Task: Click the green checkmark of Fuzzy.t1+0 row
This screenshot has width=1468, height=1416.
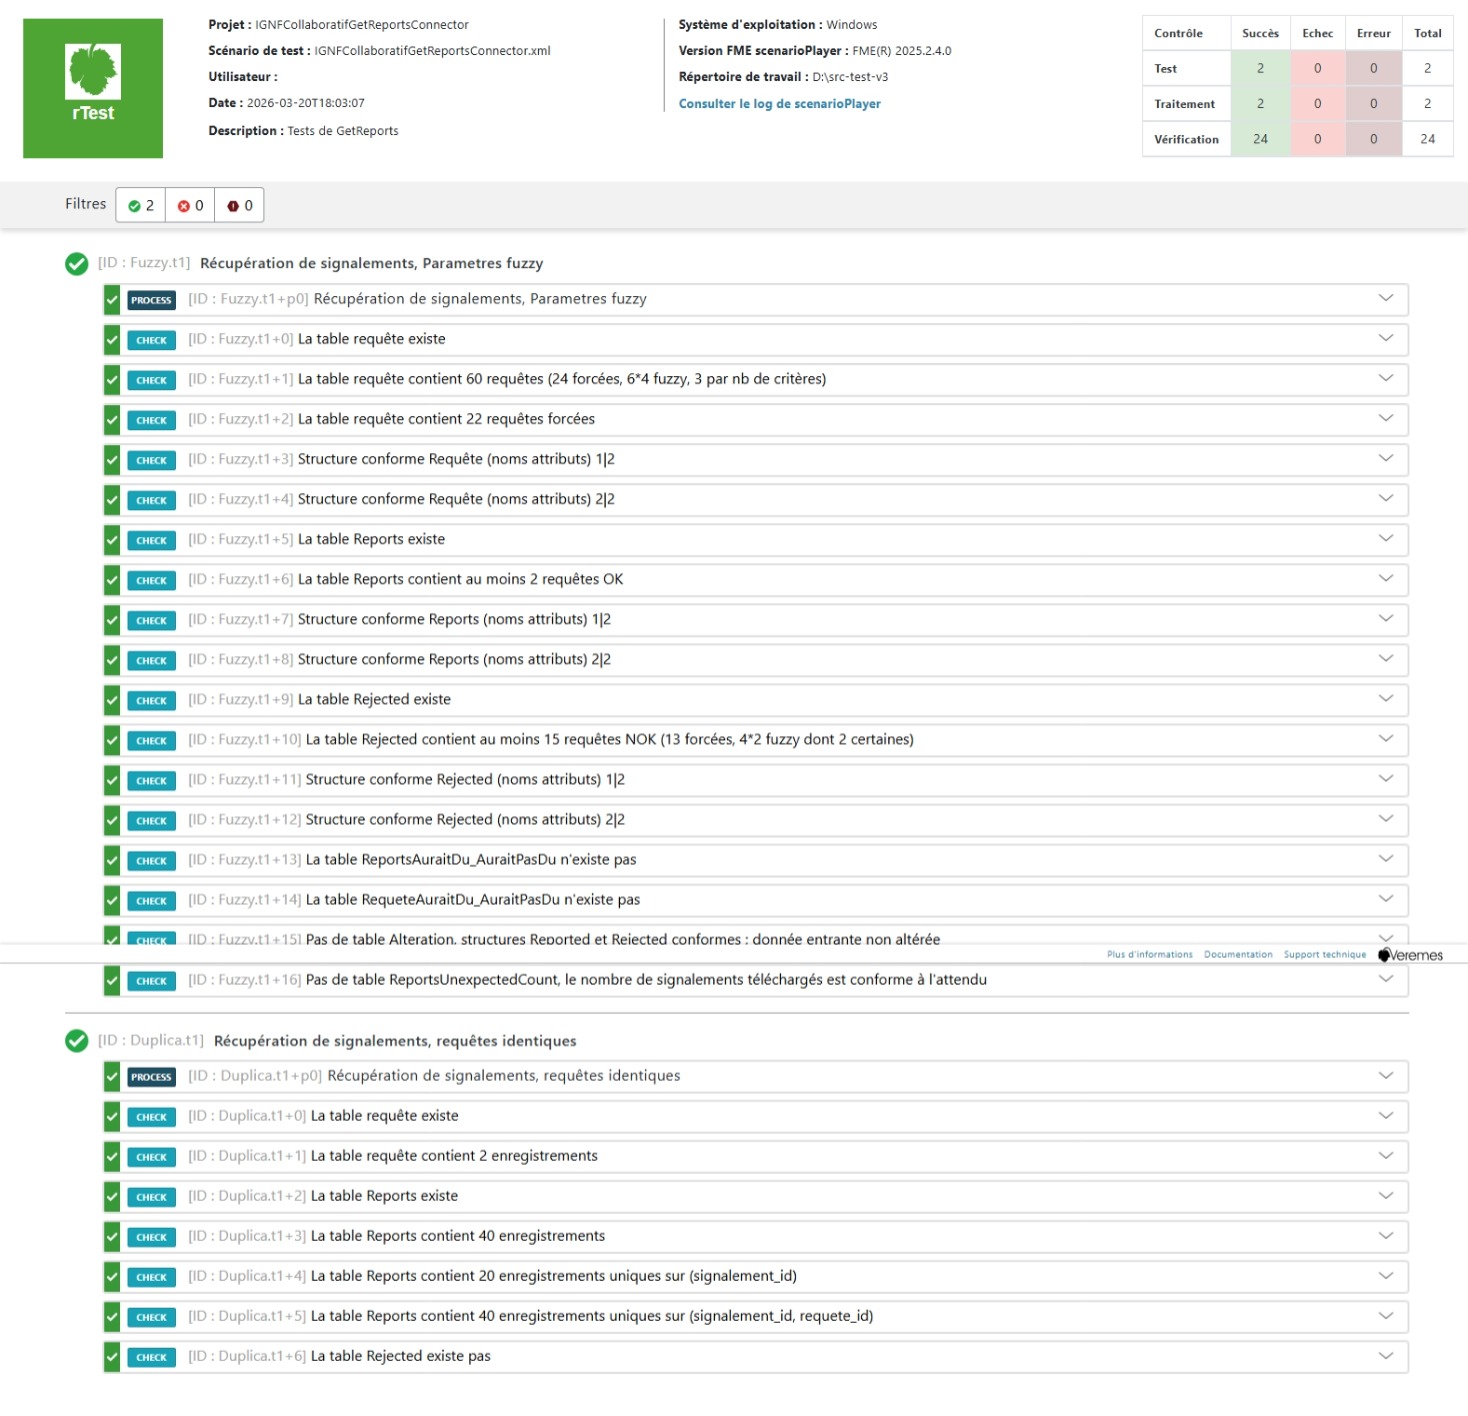Action: 111,339
